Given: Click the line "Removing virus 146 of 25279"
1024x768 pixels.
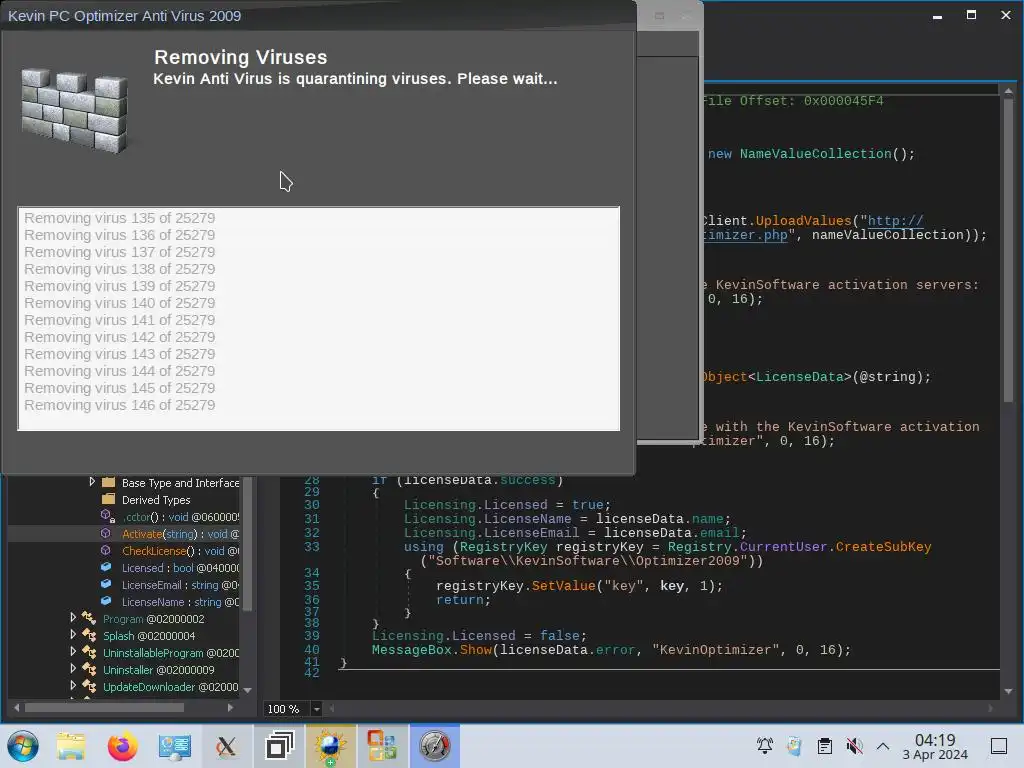Looking at the screenshot, I should [x=120, y=405].
